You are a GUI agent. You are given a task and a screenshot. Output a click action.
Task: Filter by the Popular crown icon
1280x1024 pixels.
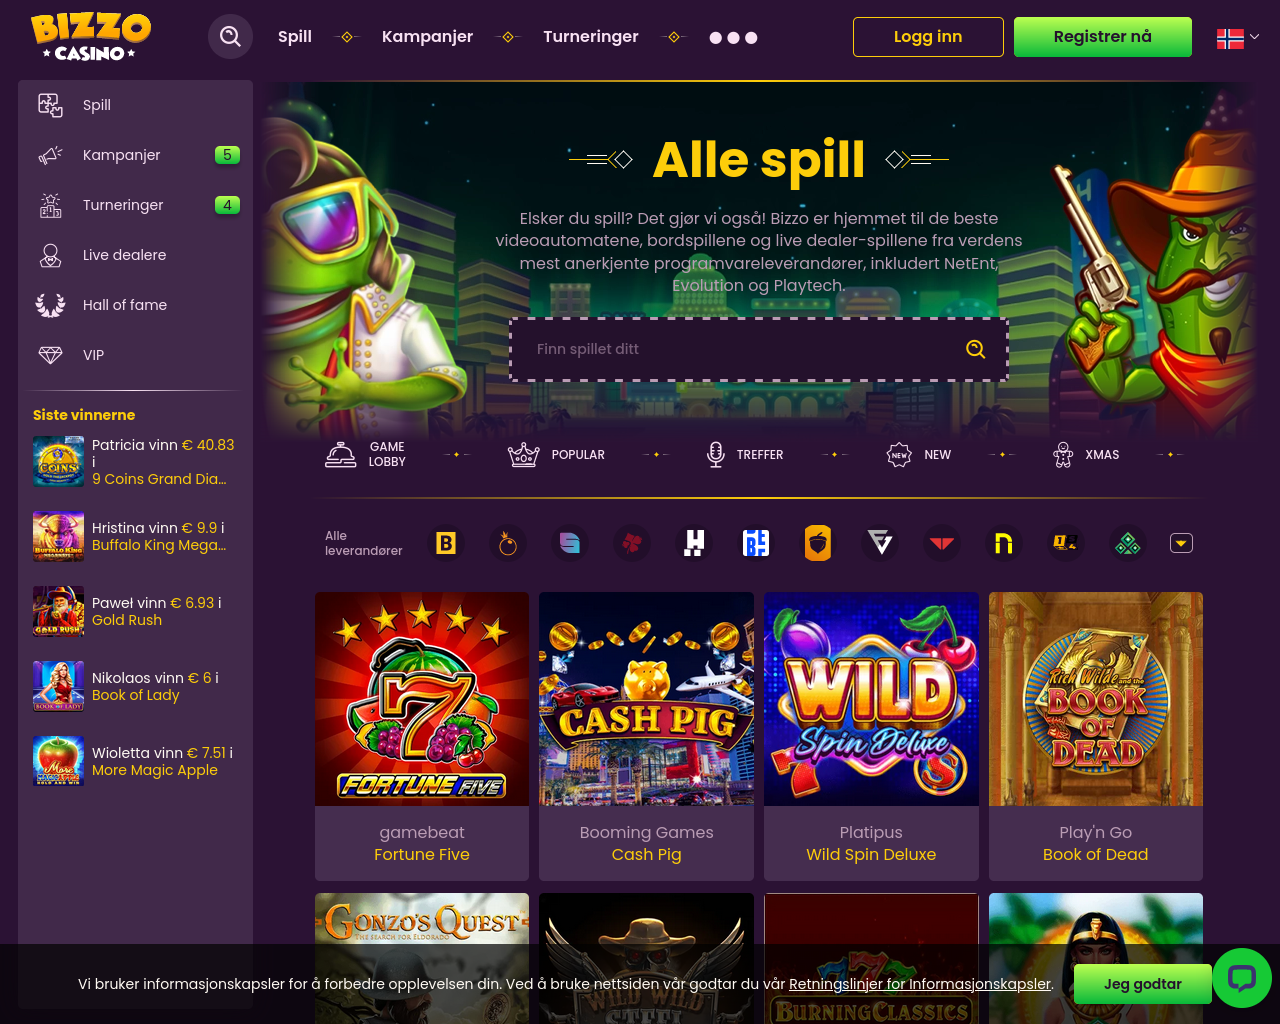coord(524,455)
